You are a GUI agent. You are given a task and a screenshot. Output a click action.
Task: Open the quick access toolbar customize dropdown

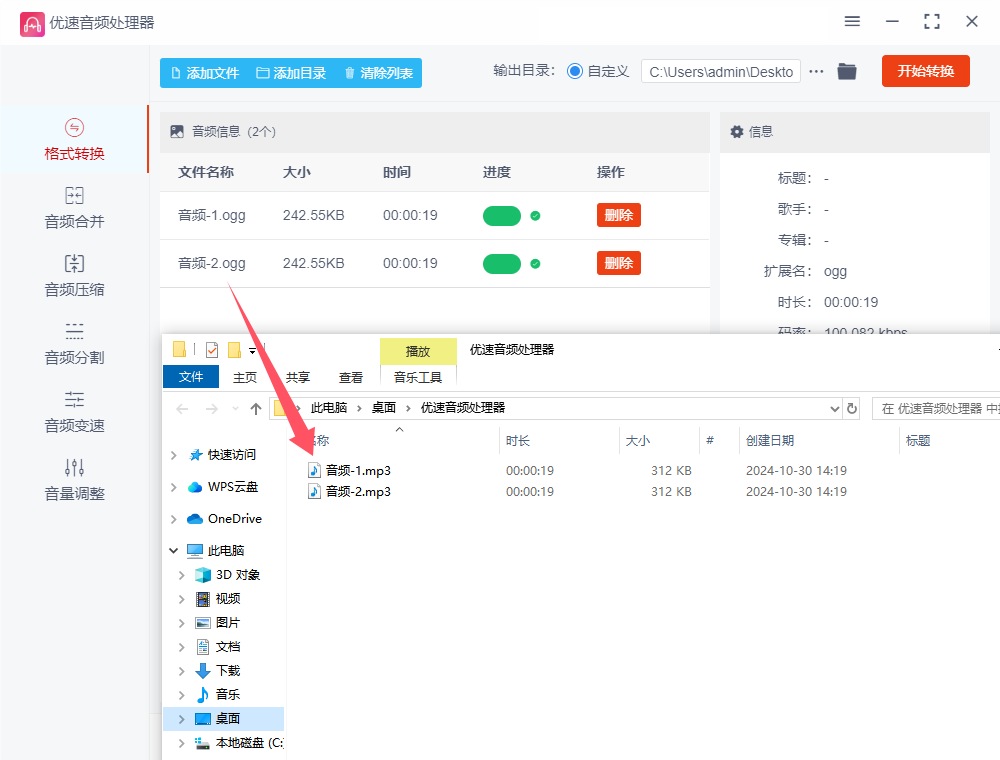[253, 351]
